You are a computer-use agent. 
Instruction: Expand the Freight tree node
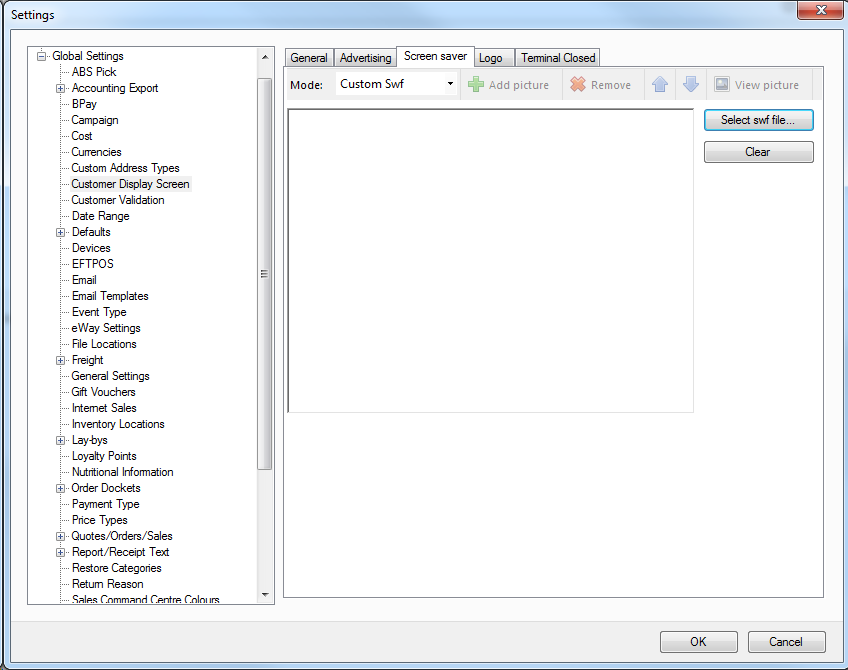pyautogui.click(x=61, y=360)
